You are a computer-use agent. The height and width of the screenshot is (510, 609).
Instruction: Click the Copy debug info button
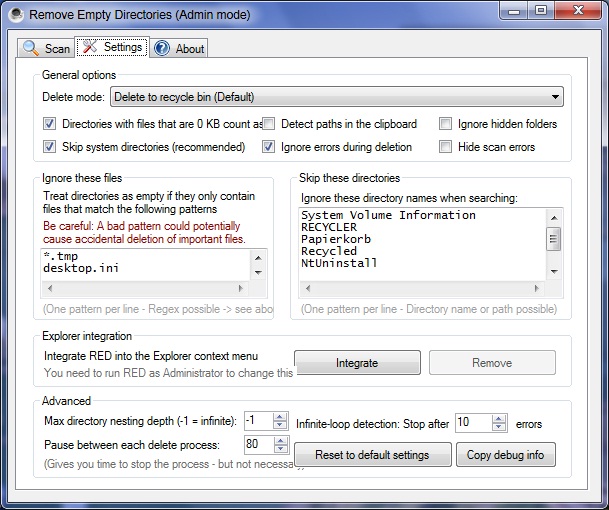click(506, 455)
